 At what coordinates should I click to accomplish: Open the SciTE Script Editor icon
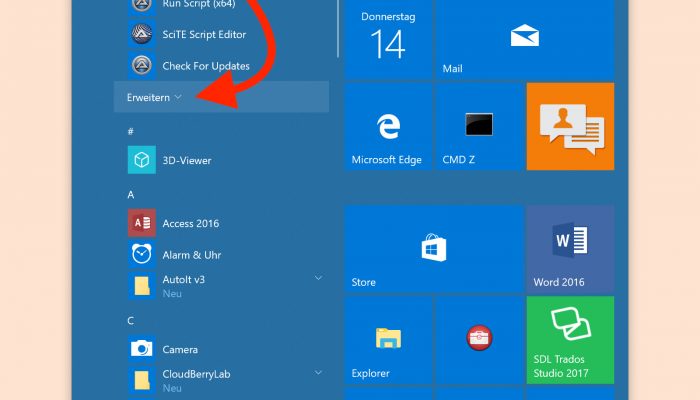(x=142, y=34)
